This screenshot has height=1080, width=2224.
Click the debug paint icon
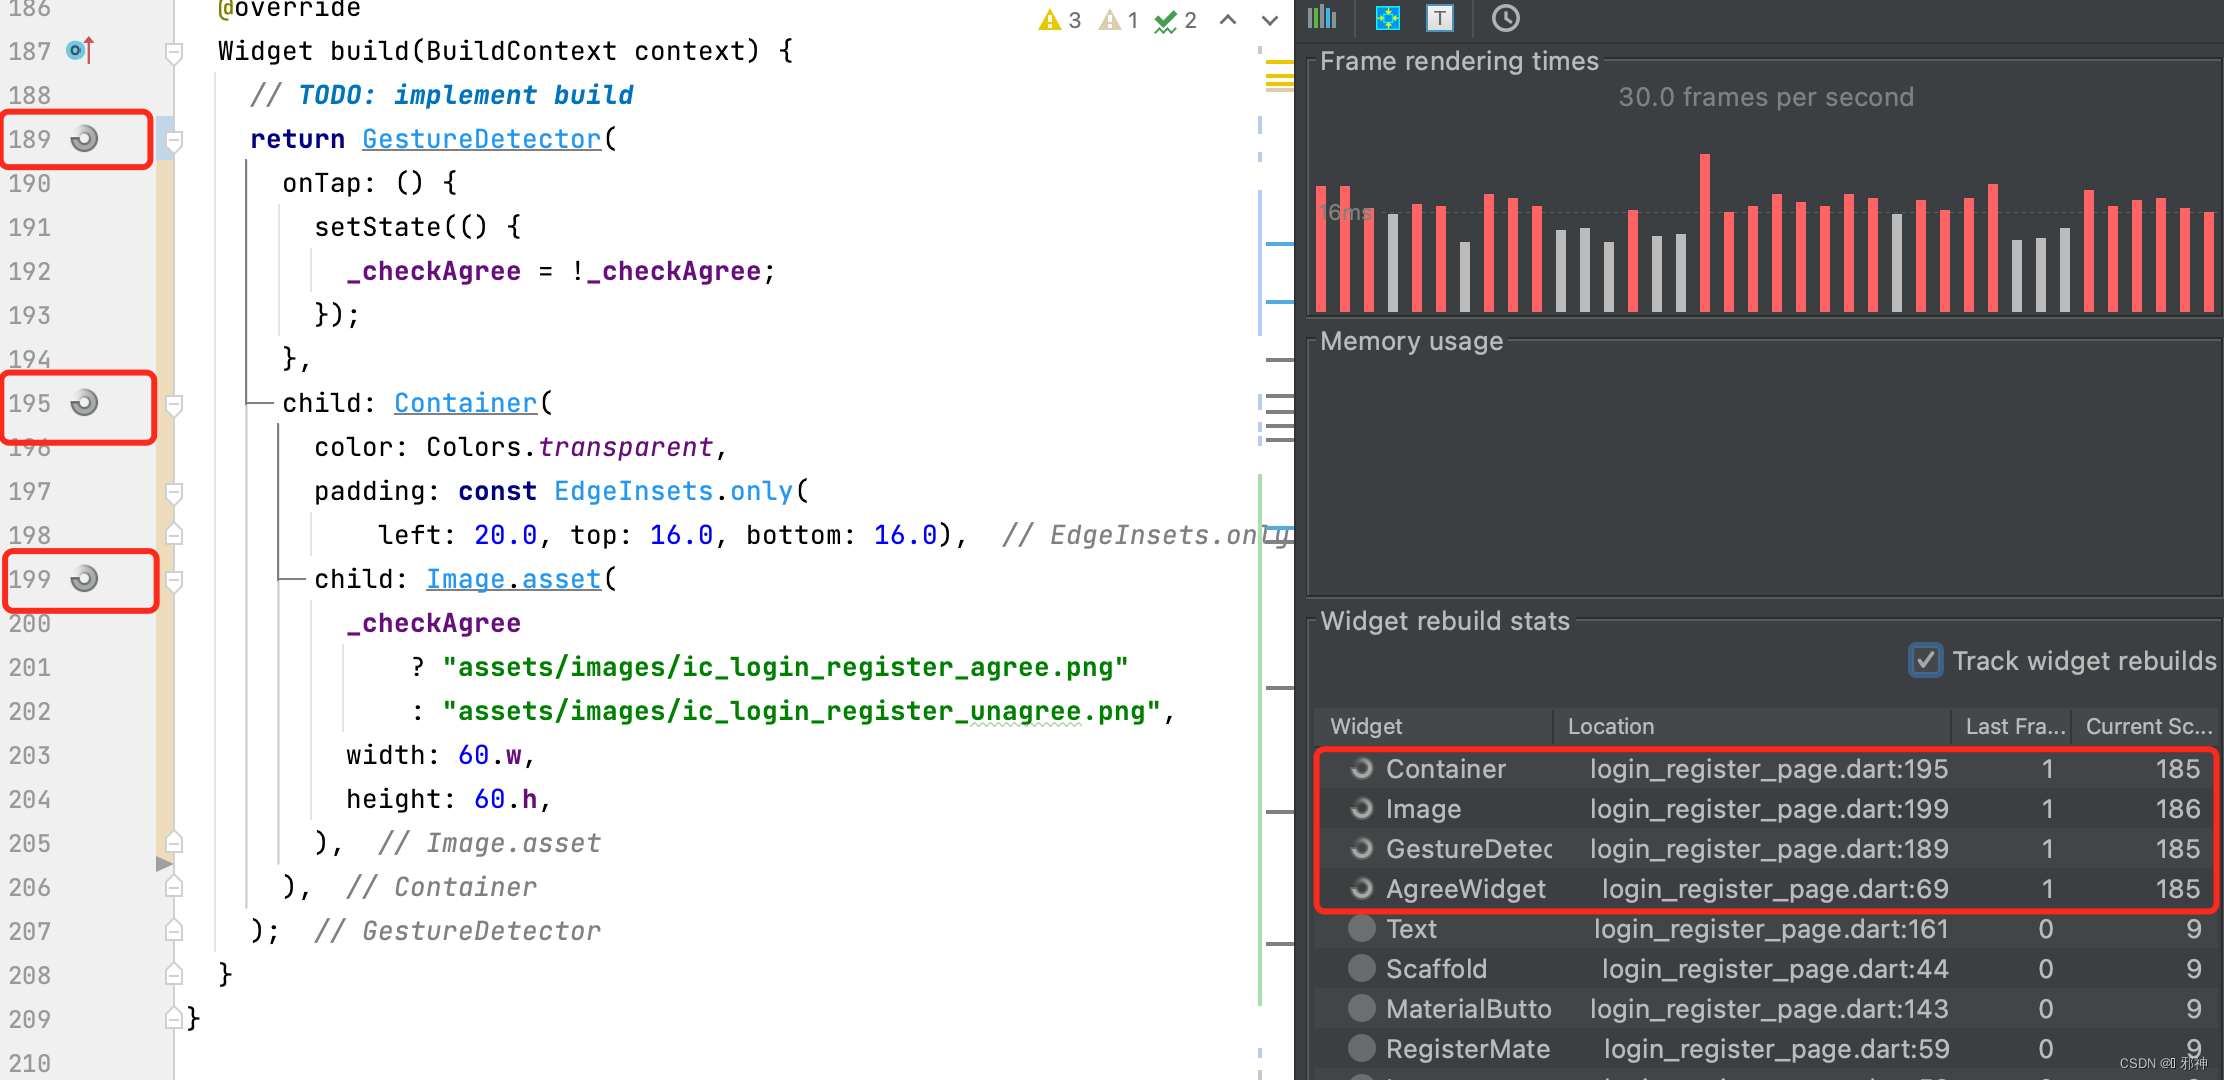(x=1387, y=17)
